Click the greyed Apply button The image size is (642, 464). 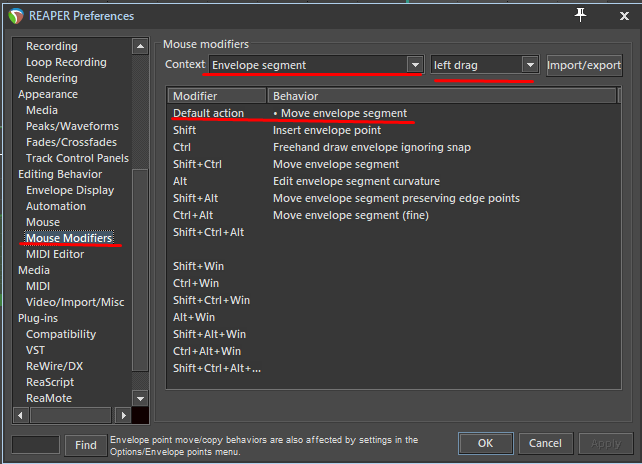(606, 443)
